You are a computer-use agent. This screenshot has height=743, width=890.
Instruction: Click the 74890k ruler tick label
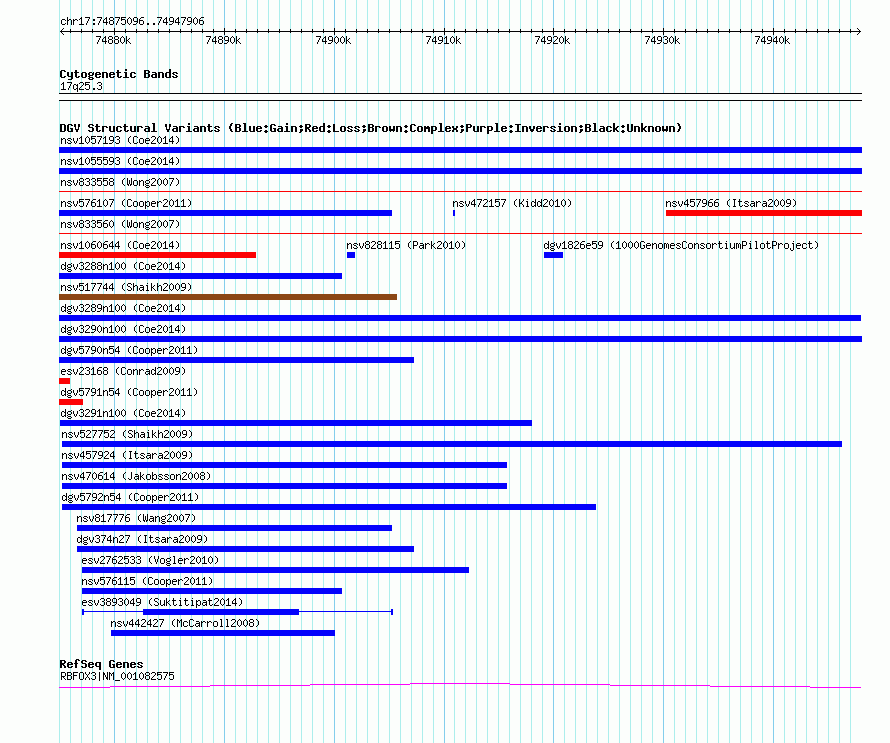tap(223, 40)
